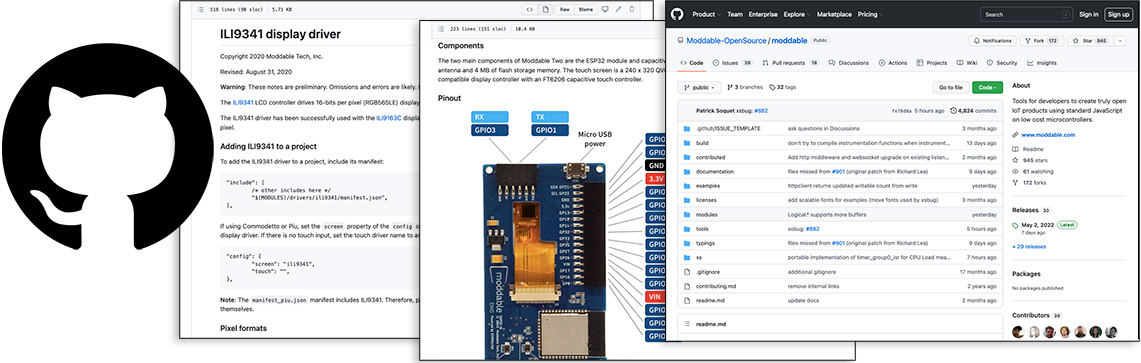View the 32 tags link
Screen dimensions: 1141x363
pos(783,87)
